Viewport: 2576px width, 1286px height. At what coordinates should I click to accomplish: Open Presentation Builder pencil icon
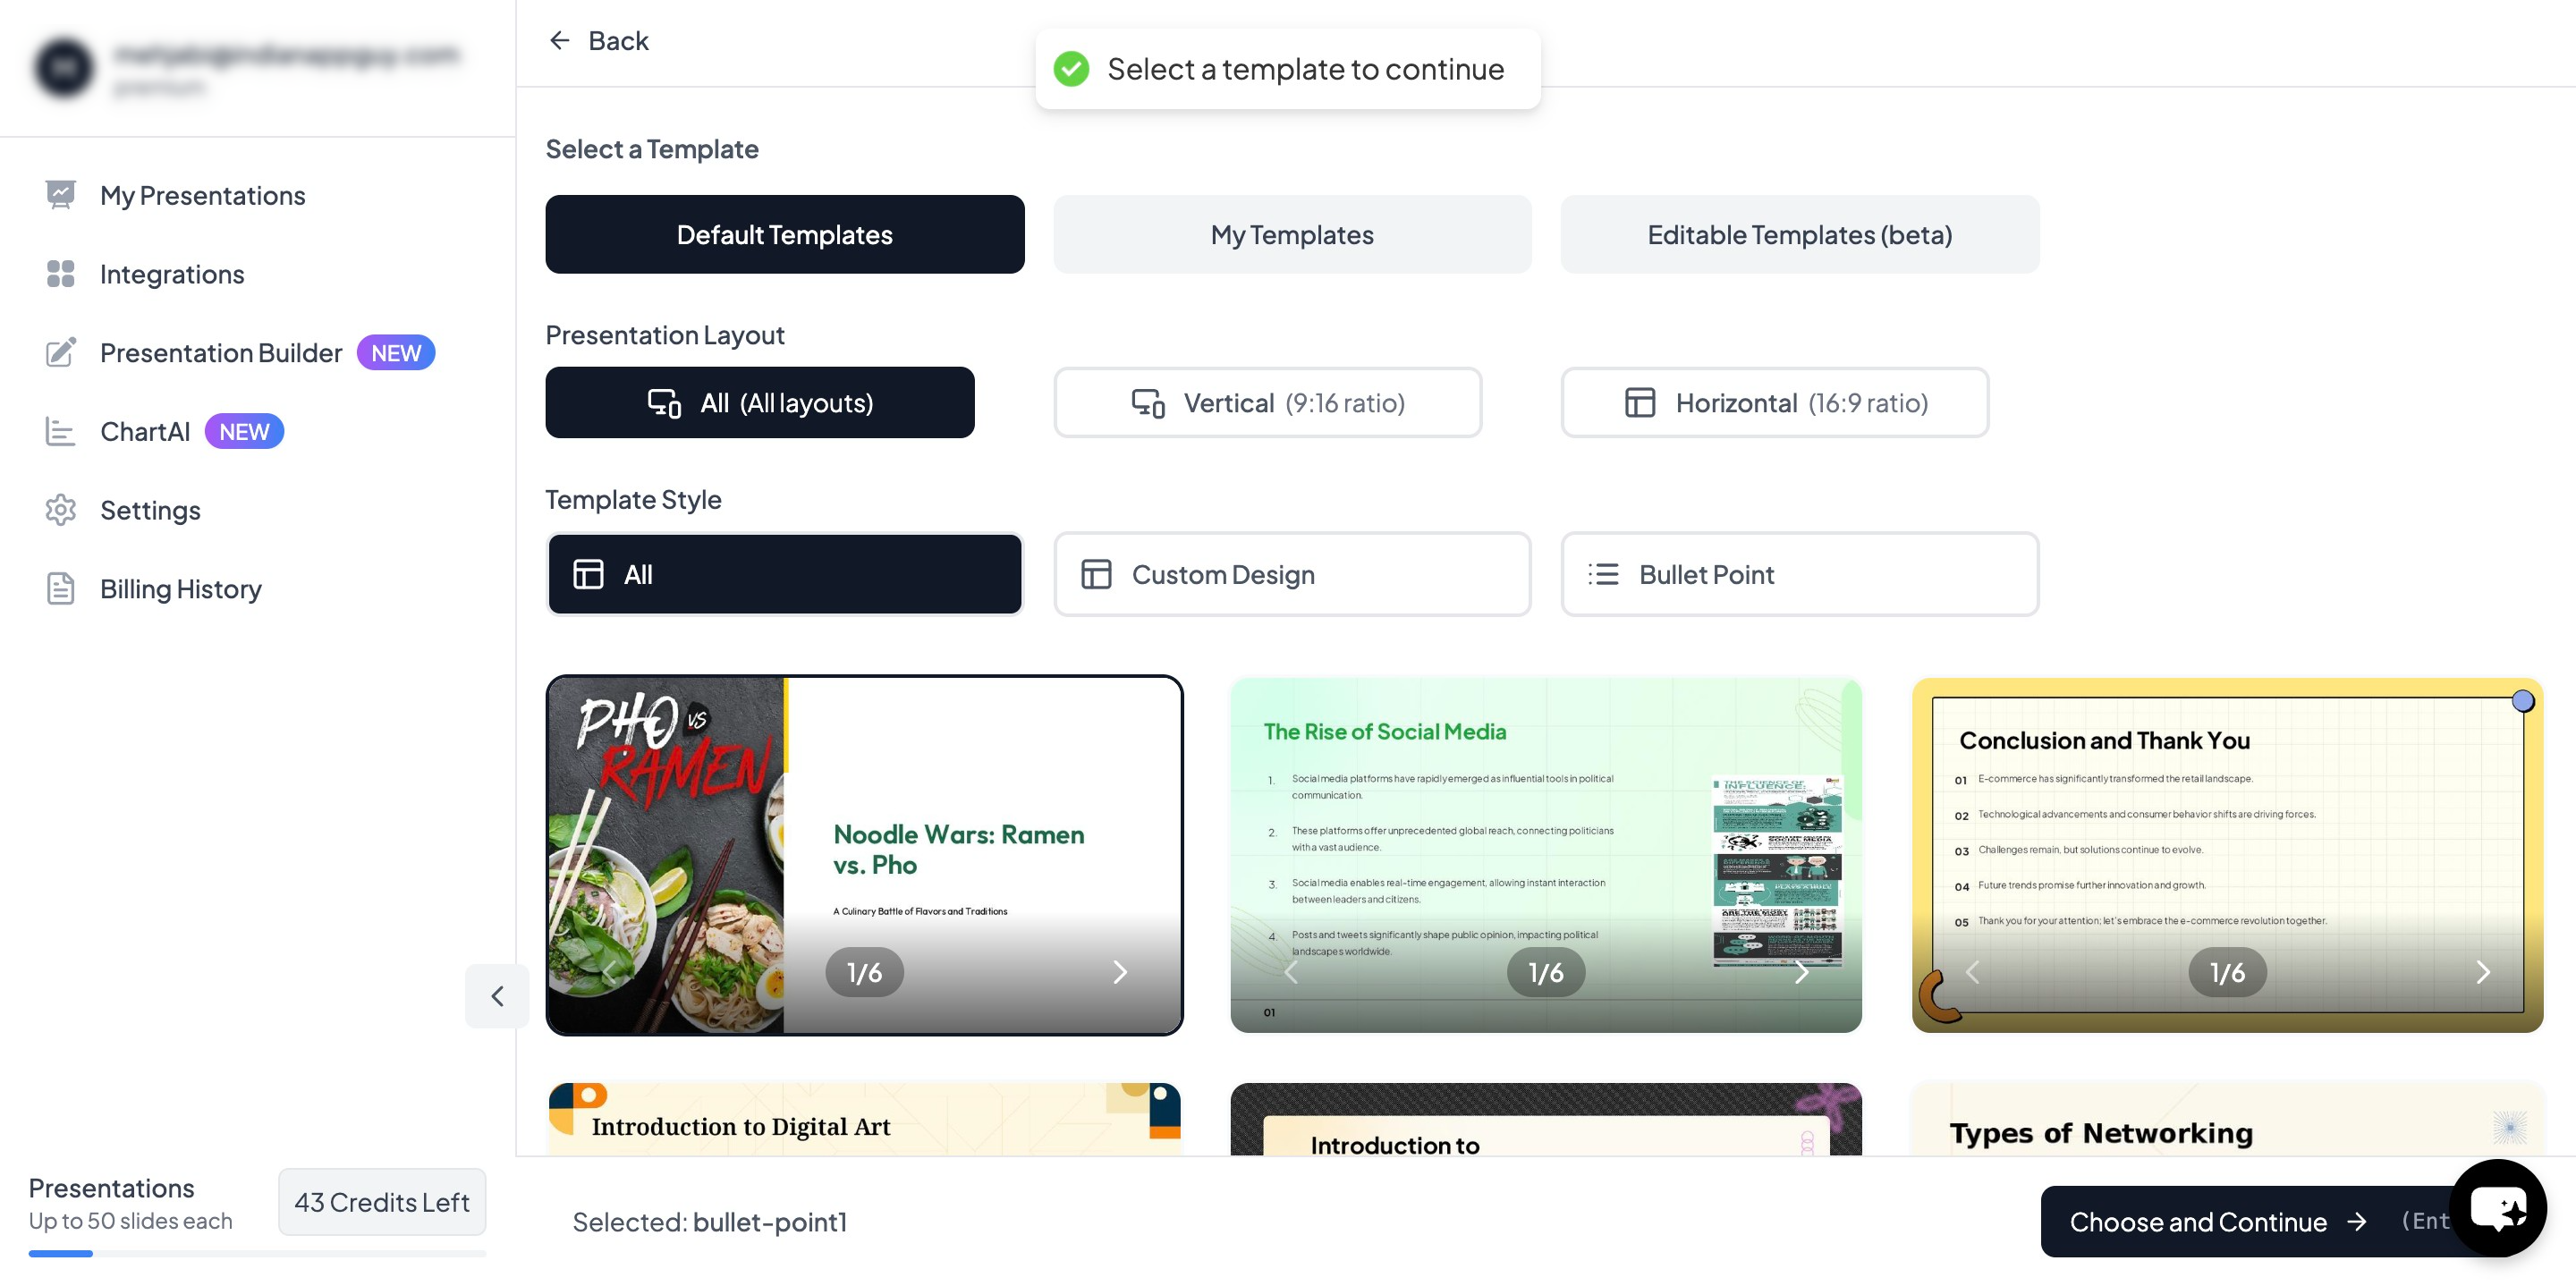click(x=60, y=352)
